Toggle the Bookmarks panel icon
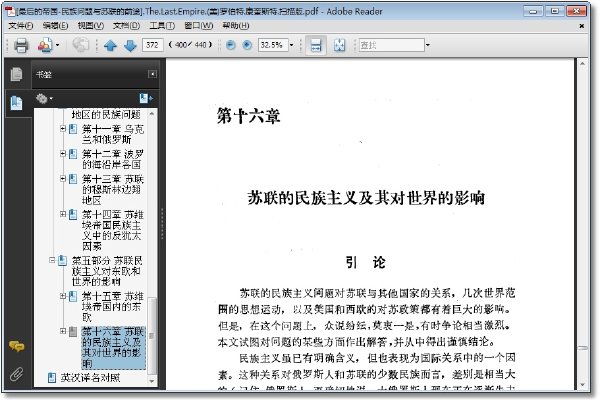 pos(16,103)
